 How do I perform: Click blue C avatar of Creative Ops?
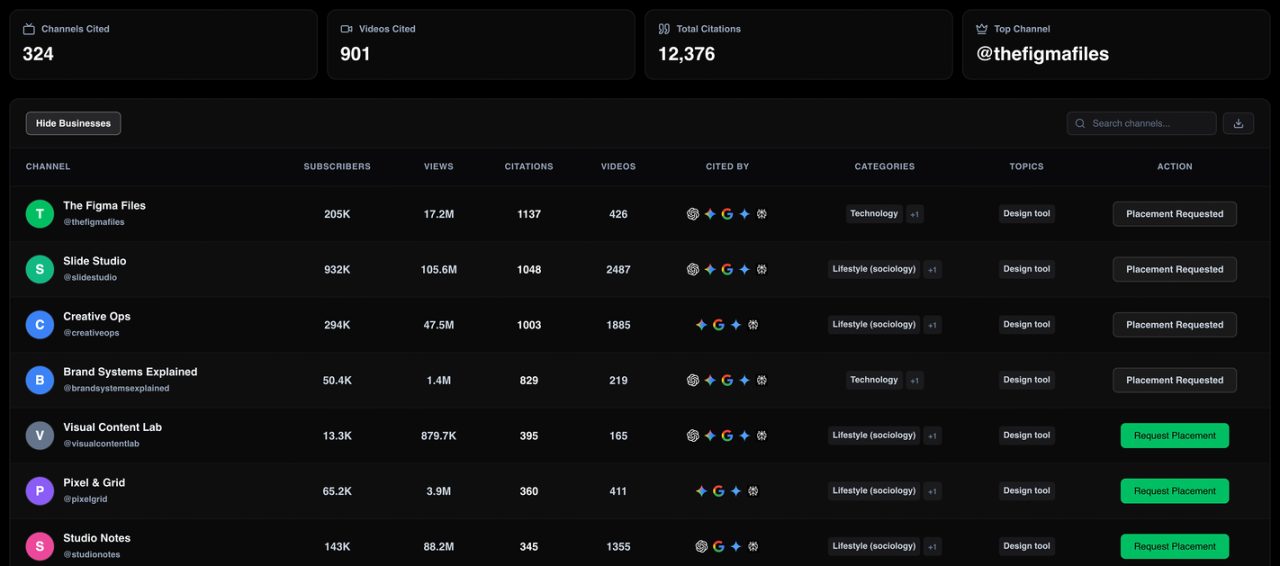[40, 325]
